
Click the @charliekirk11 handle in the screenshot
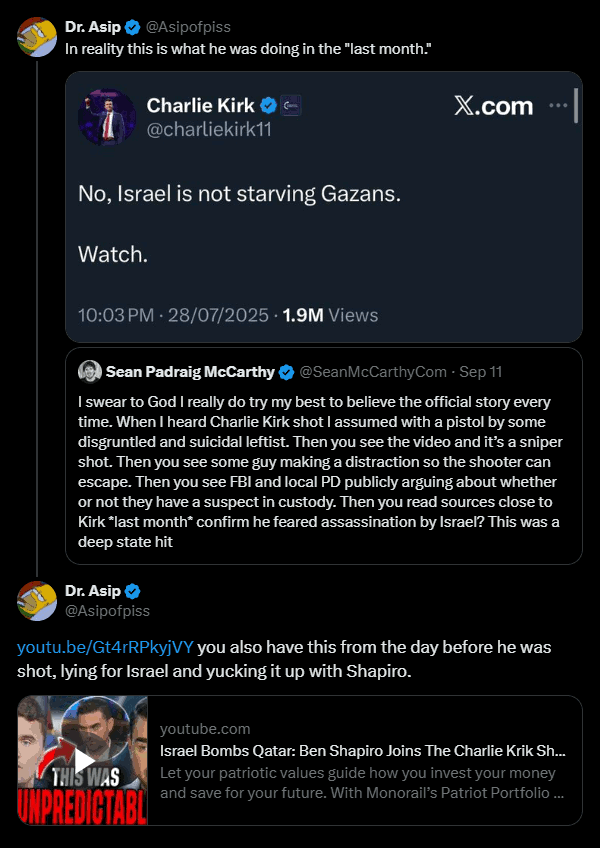coord(210,129)
